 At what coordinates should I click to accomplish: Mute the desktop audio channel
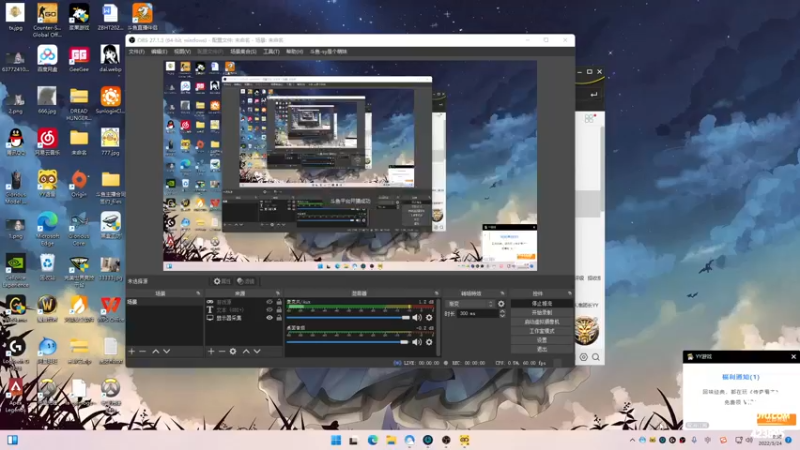coord(417,342)
